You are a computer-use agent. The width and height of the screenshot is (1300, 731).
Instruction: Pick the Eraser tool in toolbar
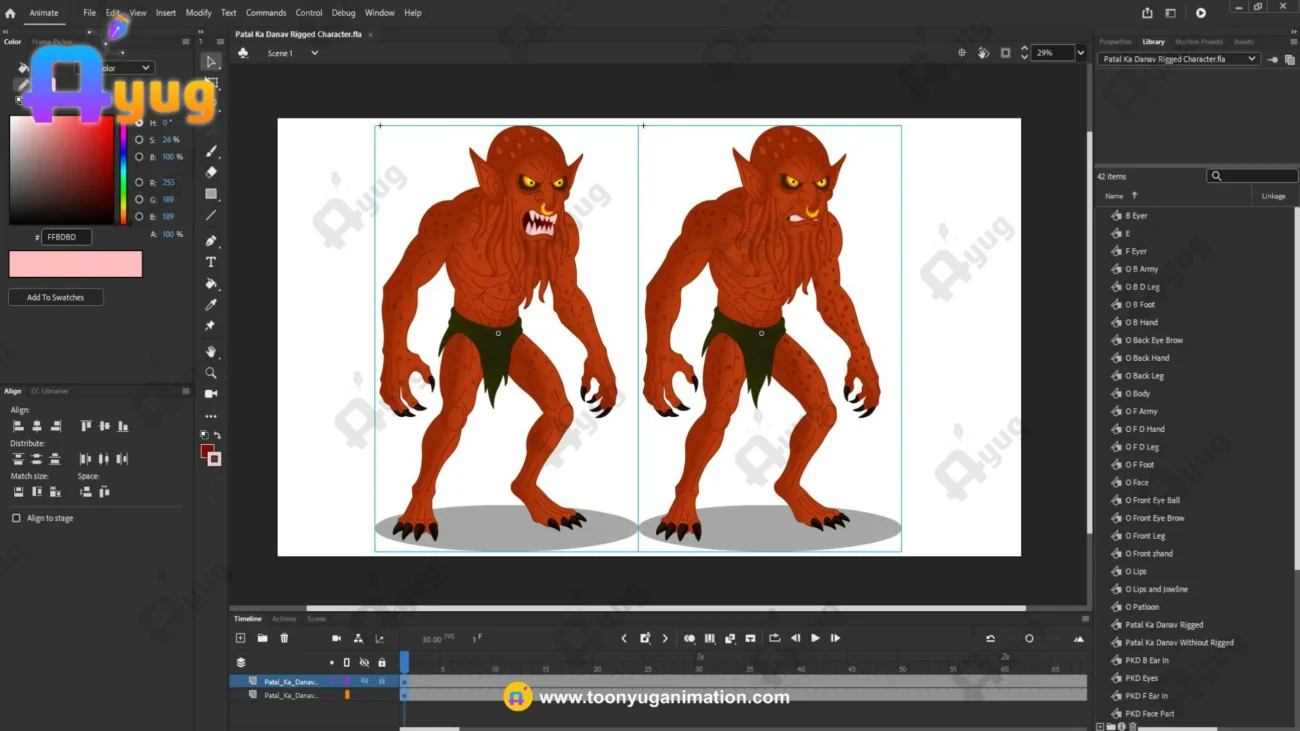211,172
